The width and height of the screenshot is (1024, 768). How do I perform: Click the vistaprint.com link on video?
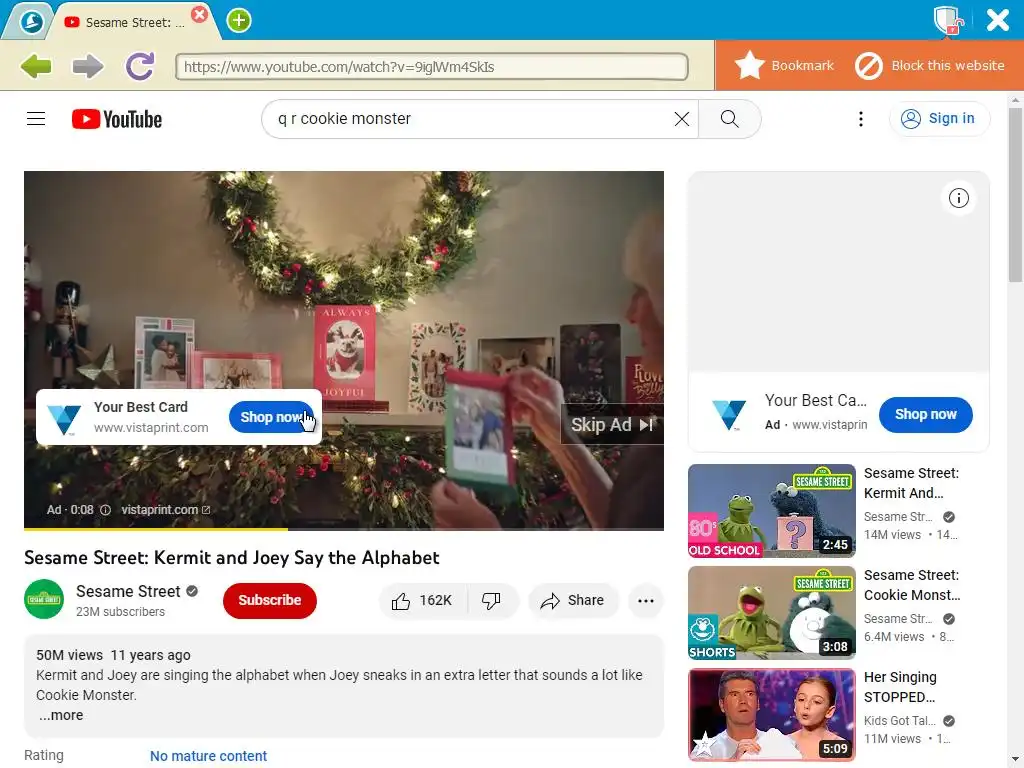[165, 510]
